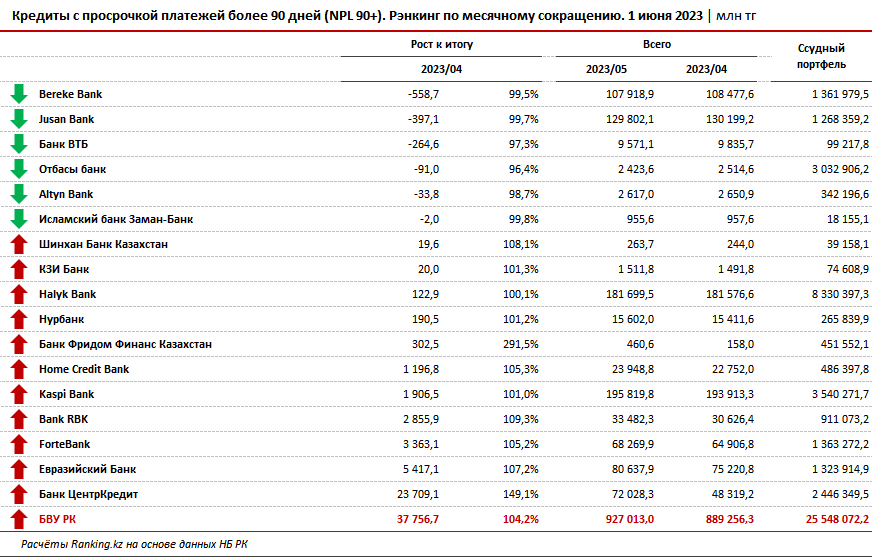Click the red up arrow beside Банк ЦентрКредит
Viewport: 872px width, 557px height.
19,494
